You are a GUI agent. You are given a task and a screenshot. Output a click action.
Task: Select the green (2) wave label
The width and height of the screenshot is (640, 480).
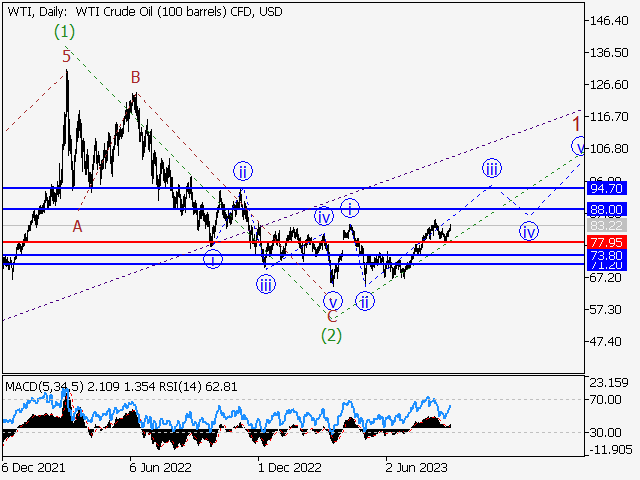click(331, 336)
